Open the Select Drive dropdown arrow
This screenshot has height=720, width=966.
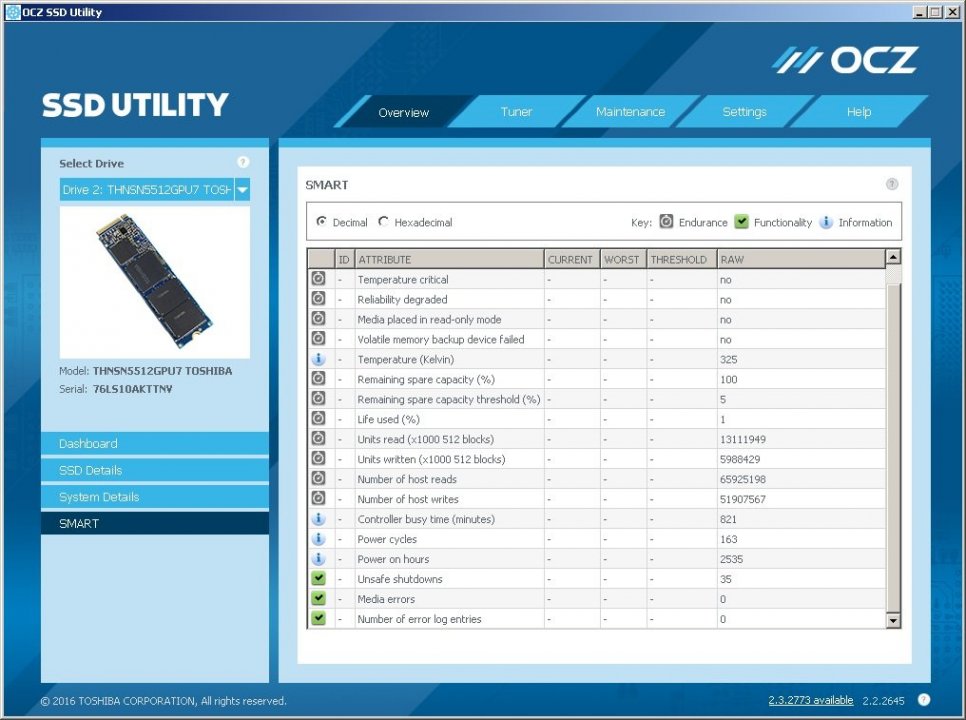click(x=242, y=190)
